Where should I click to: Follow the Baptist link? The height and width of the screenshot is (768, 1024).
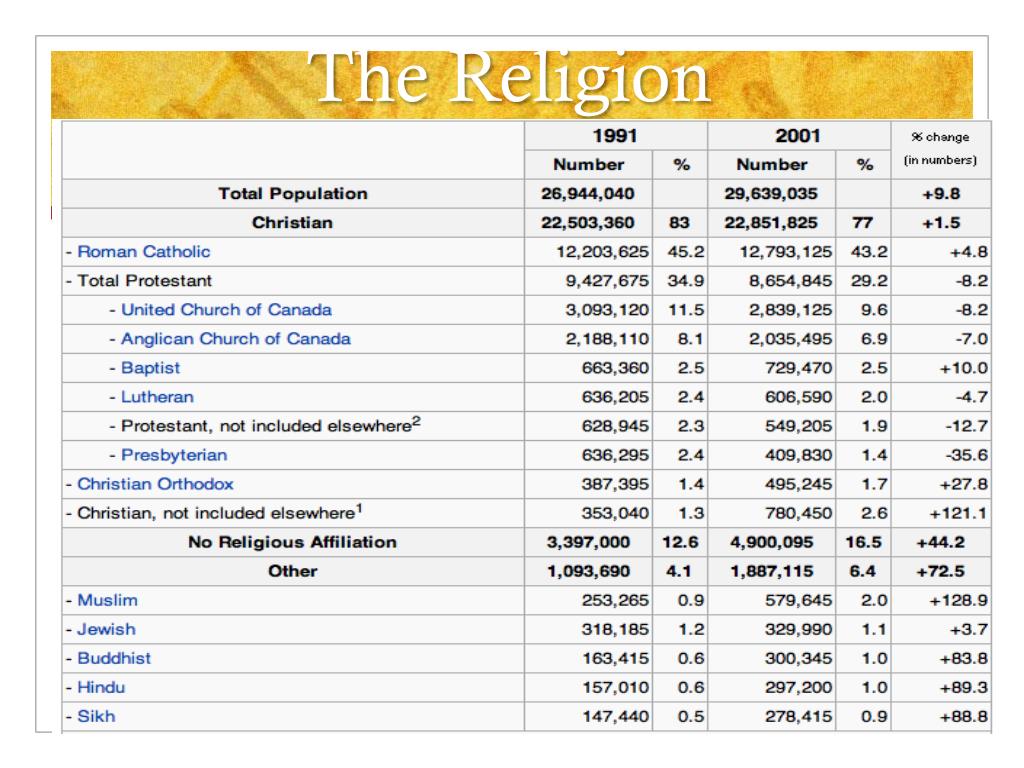[150, 368]
